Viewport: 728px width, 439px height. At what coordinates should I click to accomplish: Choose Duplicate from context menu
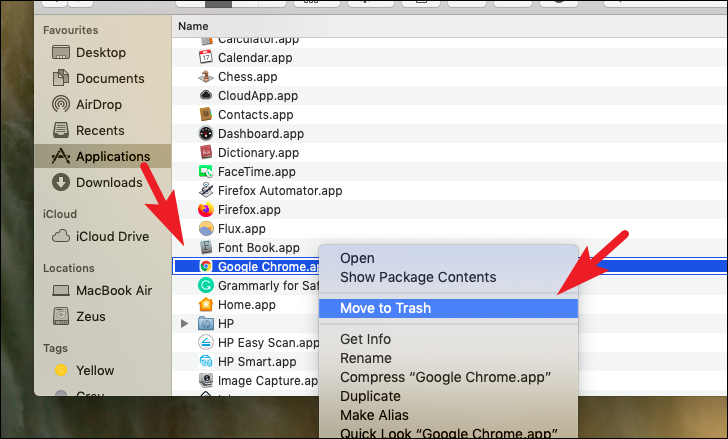point(448,396)
